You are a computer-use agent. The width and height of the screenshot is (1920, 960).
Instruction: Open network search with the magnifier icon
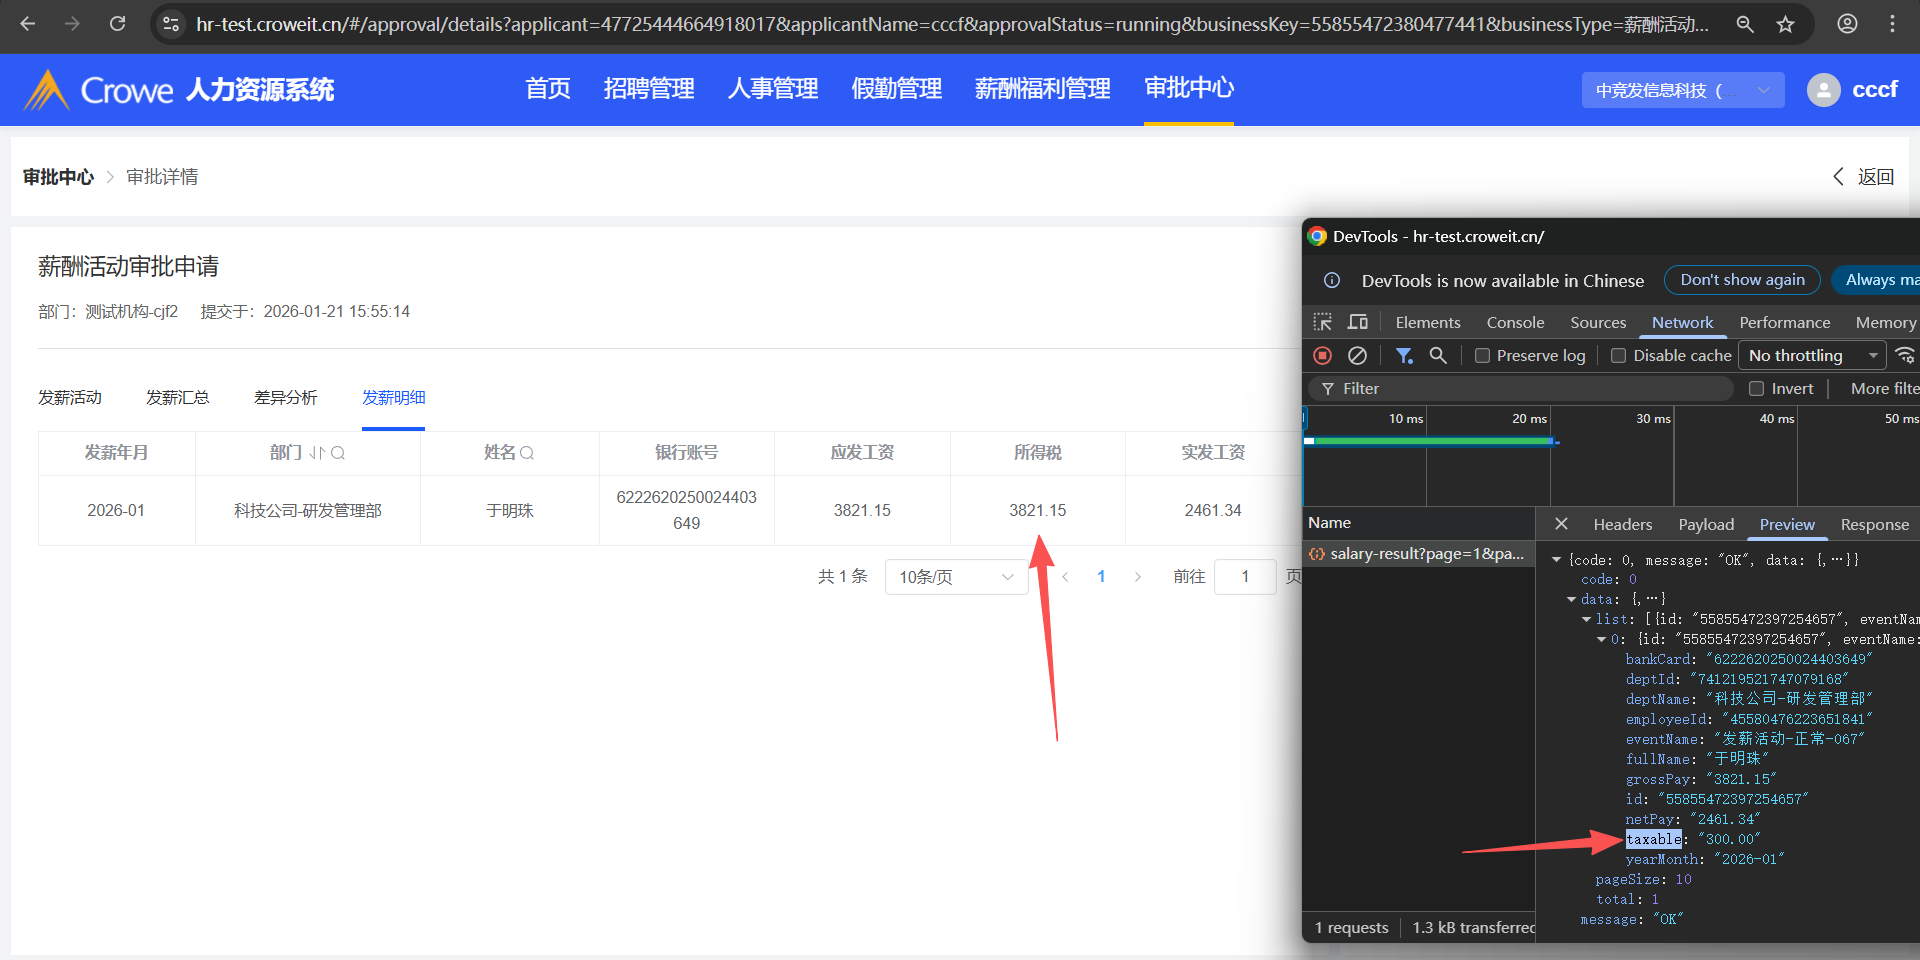coord(1438,356)
